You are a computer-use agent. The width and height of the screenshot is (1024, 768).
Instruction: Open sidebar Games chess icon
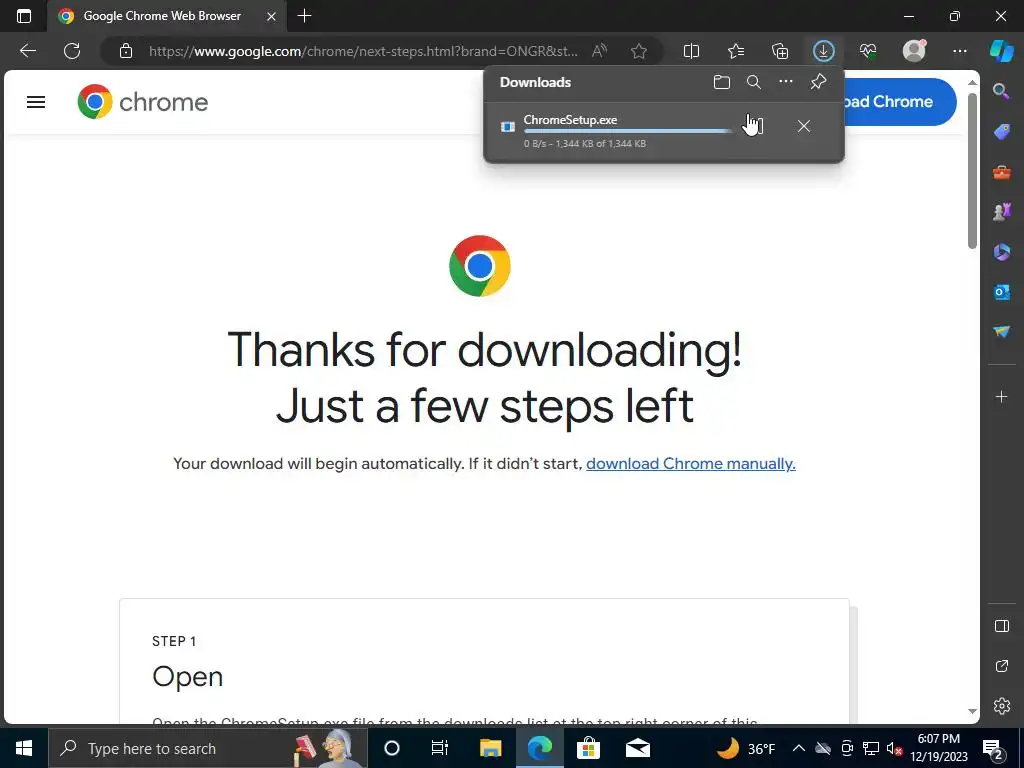coord(1001,212)
